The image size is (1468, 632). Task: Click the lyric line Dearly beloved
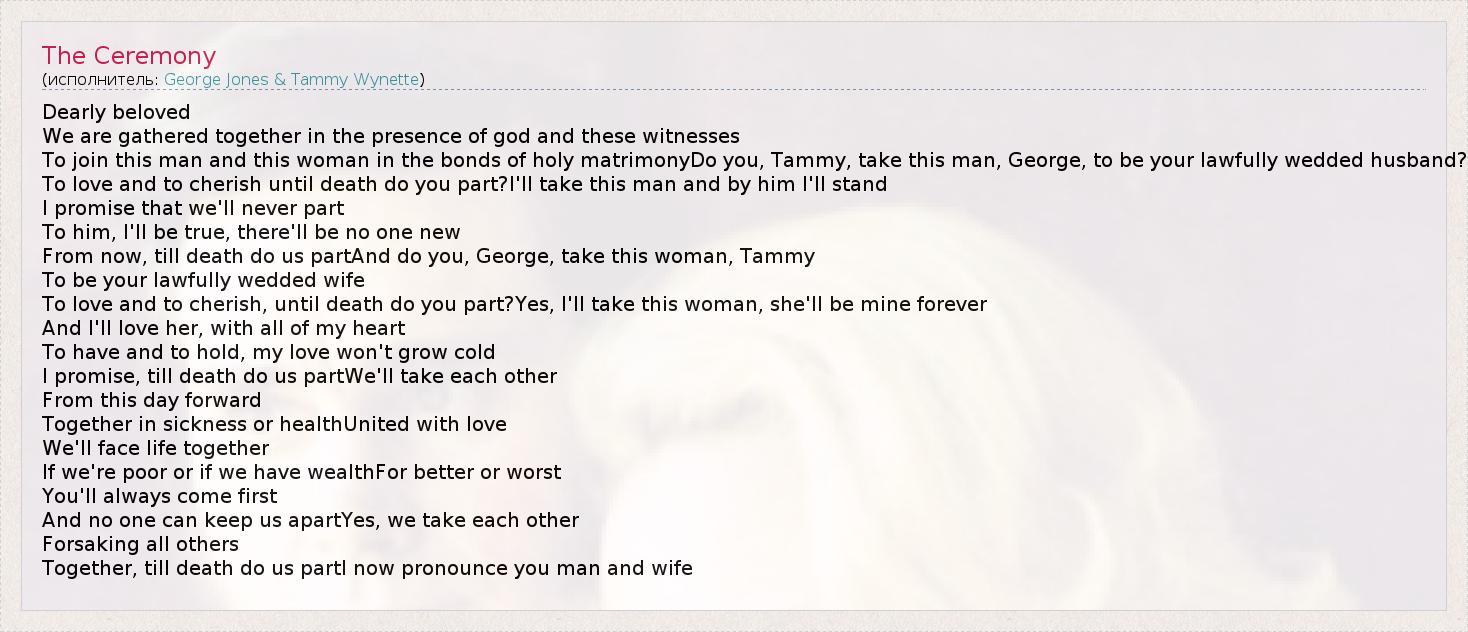(x=116, y=112)
